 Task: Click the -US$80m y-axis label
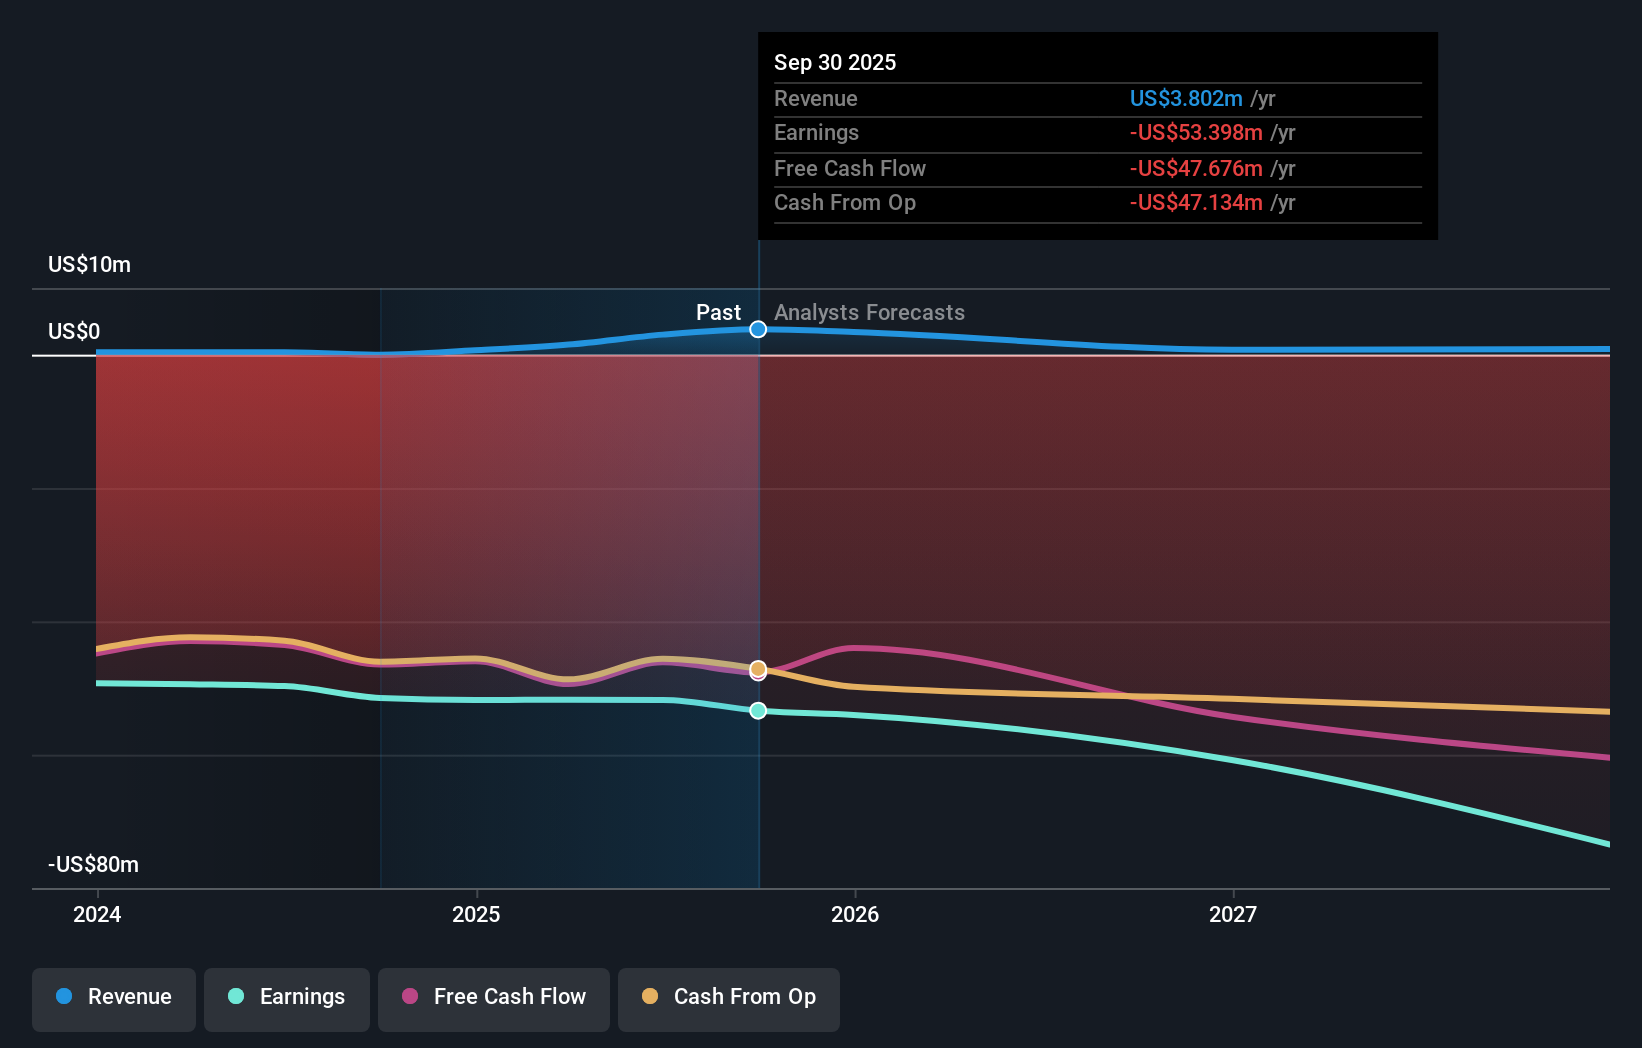tap(94, 864)
